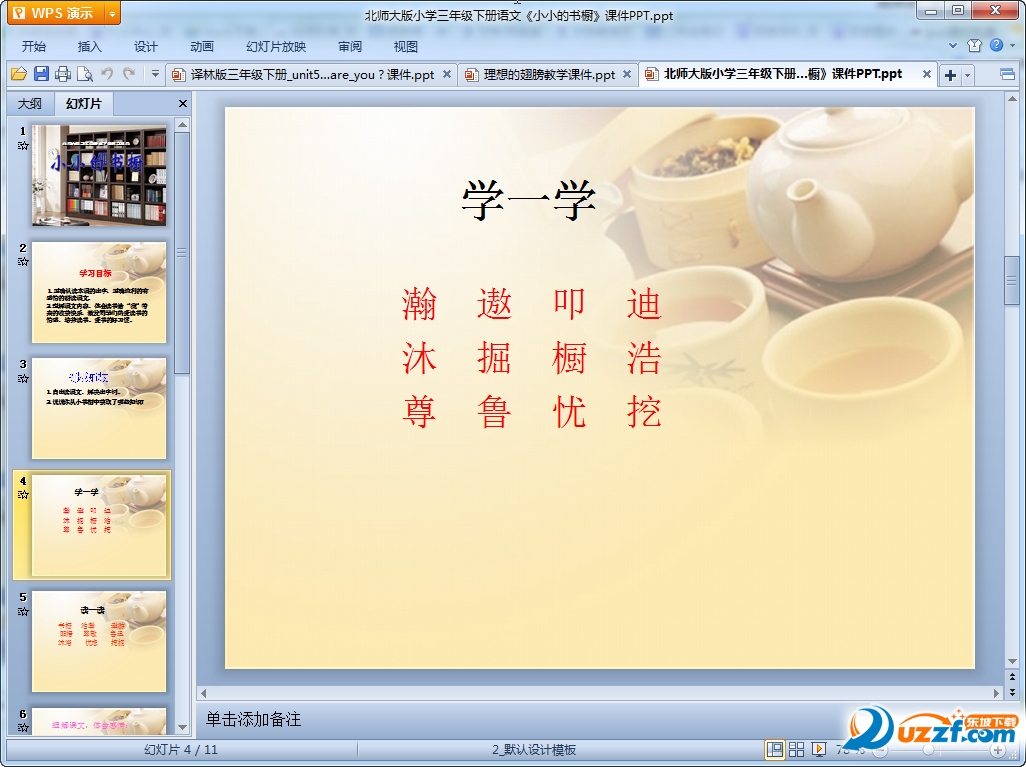Close the 理想的翅膀教学课件.ppt tab
Viewport: 1026px width, 767px height.
pos(627,74)
